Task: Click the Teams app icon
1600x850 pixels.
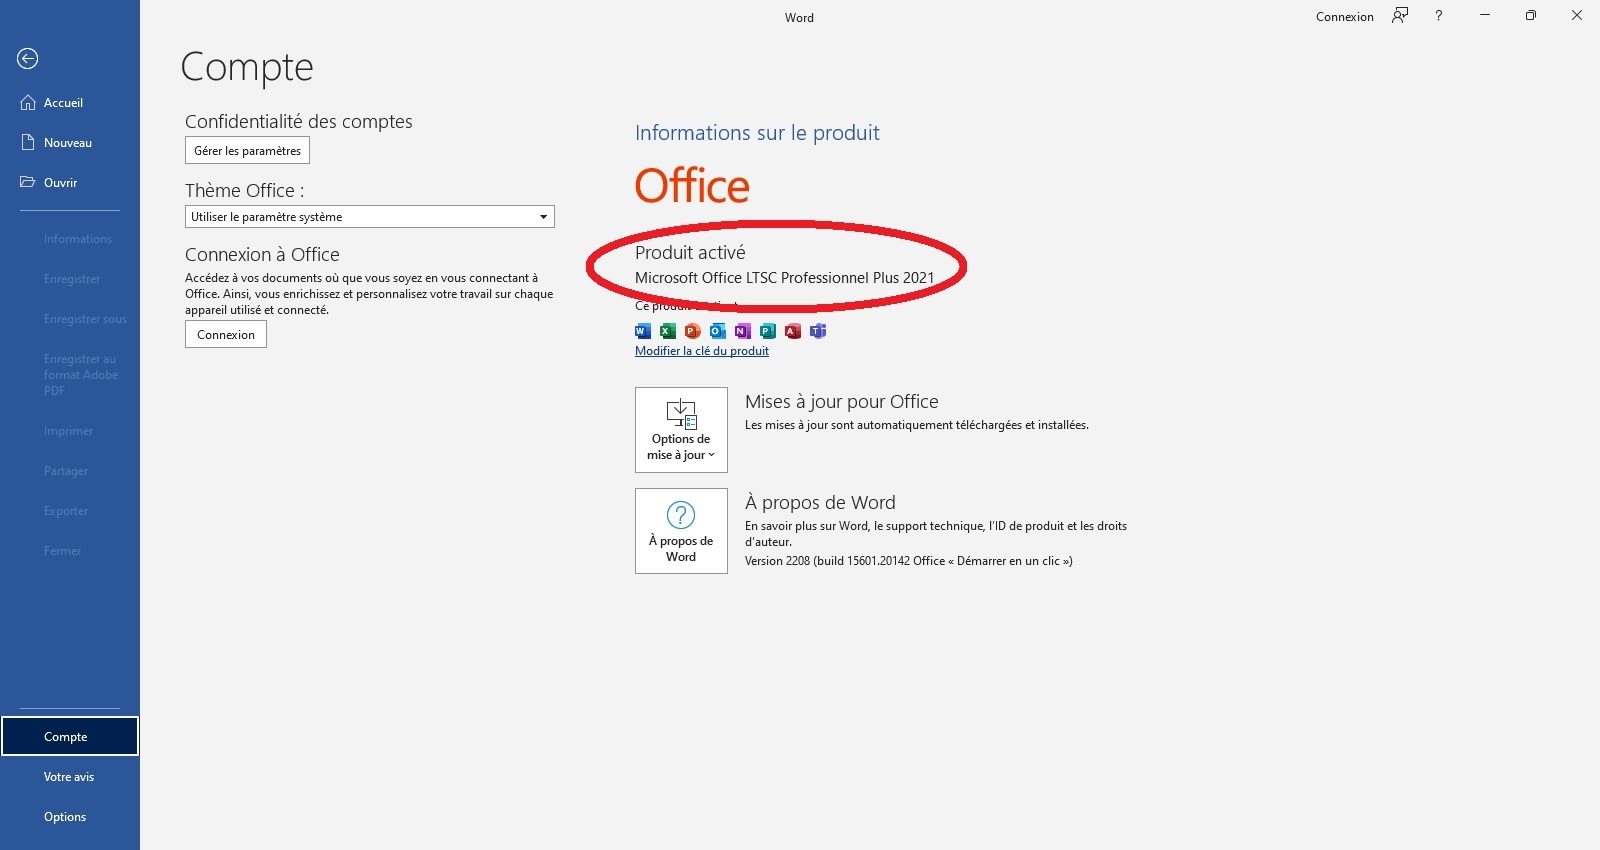Action: coord(818,331)
